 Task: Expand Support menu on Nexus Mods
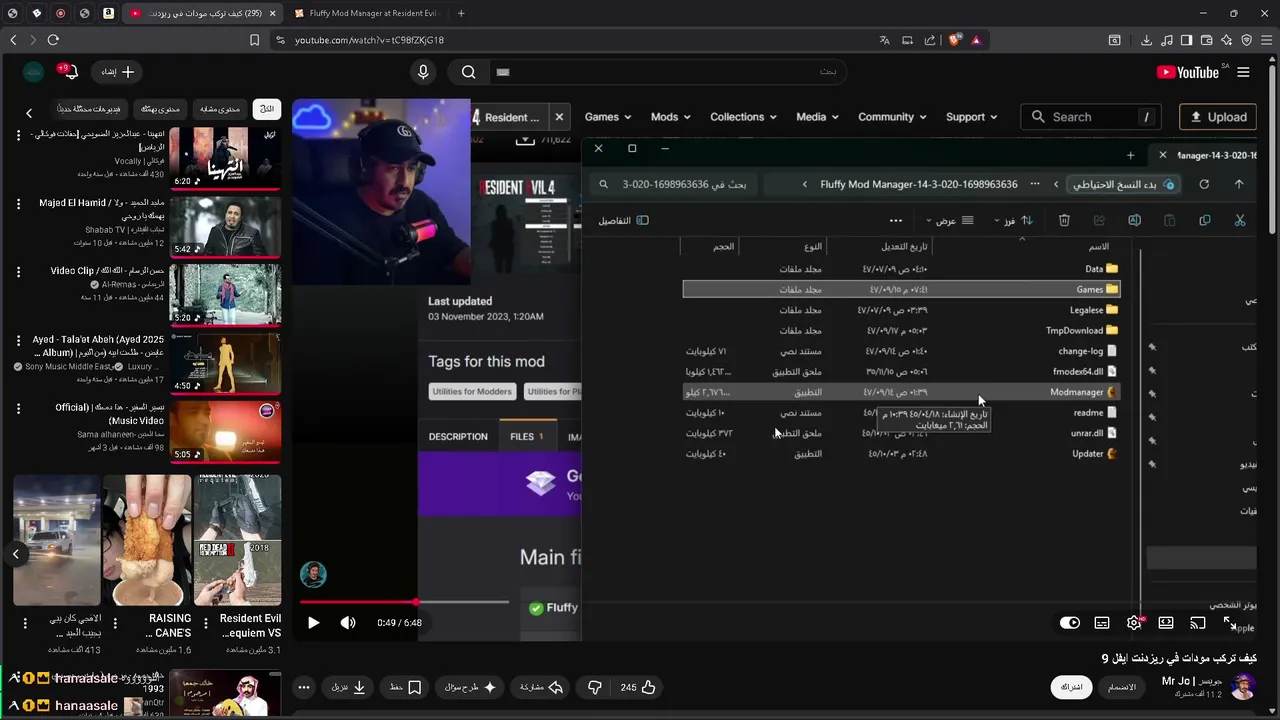[972, 117]
